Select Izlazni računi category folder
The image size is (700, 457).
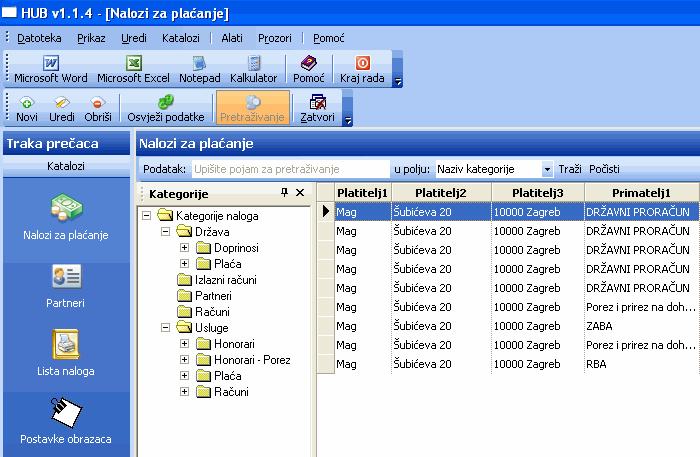point(217,280)
